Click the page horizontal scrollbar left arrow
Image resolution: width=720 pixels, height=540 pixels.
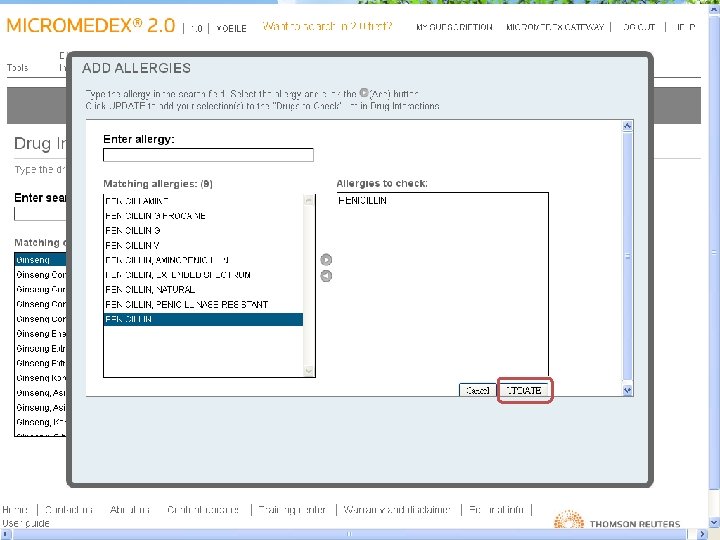coord(6,534)
